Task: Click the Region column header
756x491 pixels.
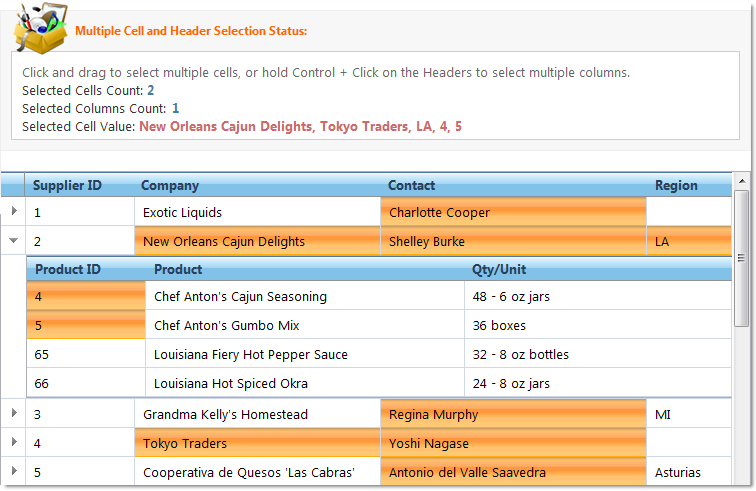Action: point(676,185)
